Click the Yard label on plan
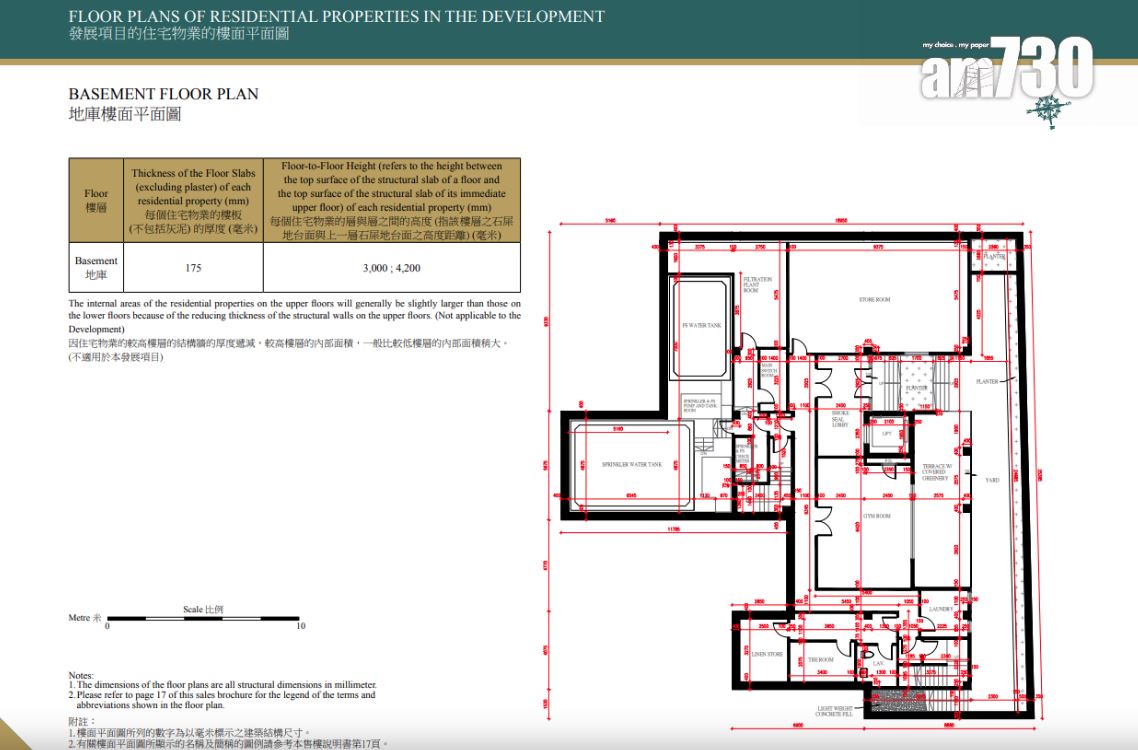The width and height of the screenshot is (1138, 750). click(992, 480)
